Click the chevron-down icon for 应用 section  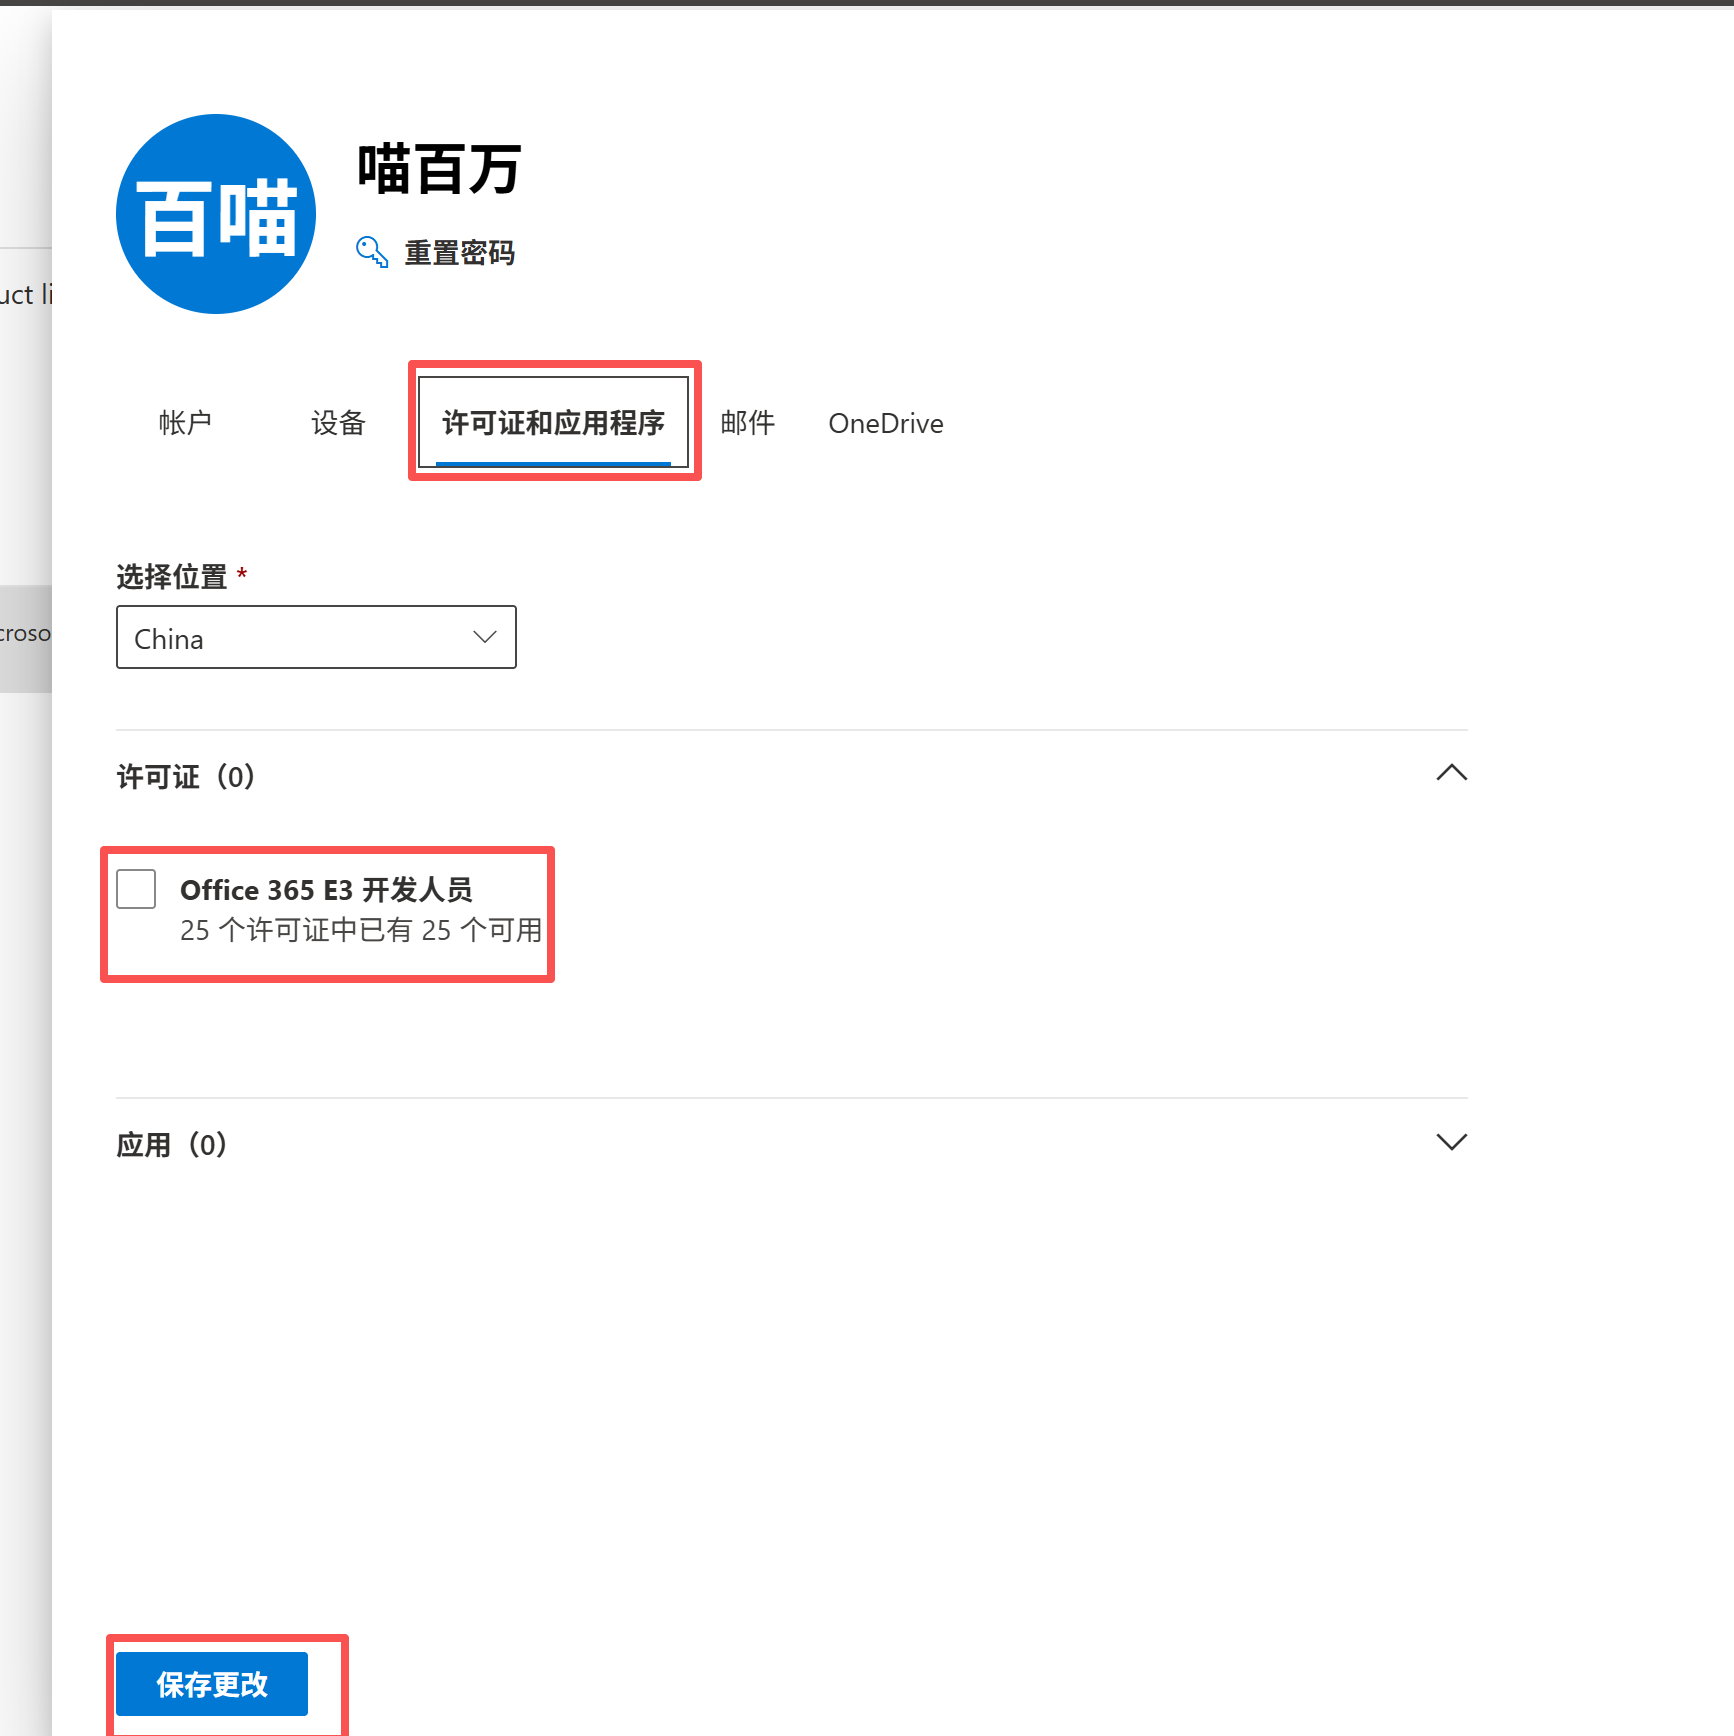tap(1452, 1141)
